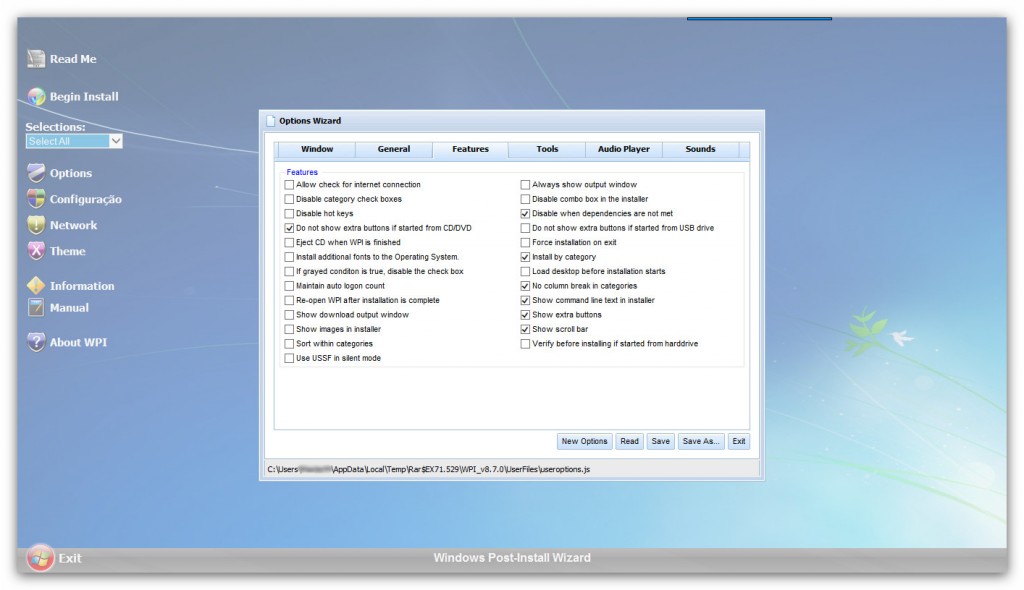
Task: Uncheck Install by category
Action: (525, 256)
